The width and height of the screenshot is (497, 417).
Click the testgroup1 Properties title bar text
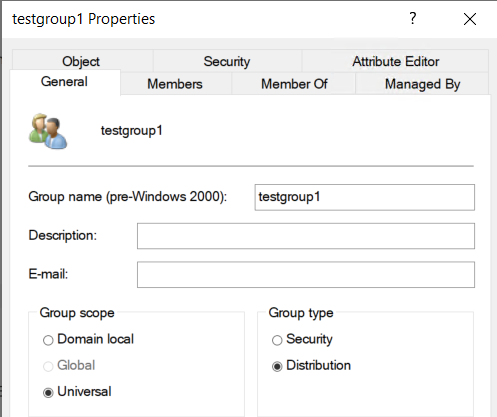point(84,19)
